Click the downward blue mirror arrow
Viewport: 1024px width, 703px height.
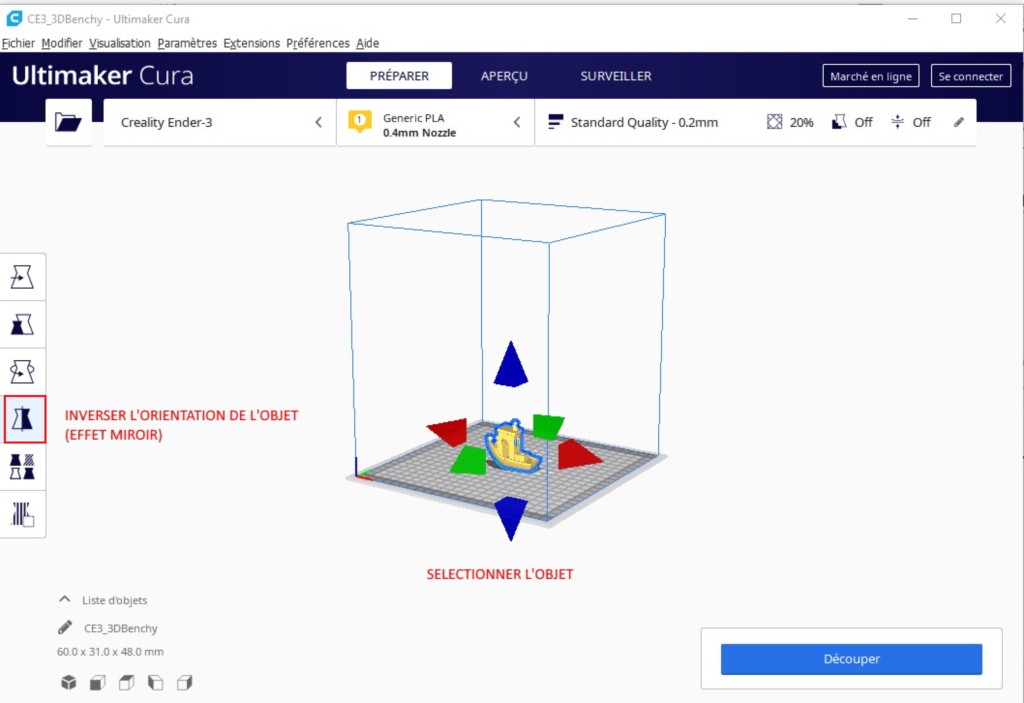(511, 519)
